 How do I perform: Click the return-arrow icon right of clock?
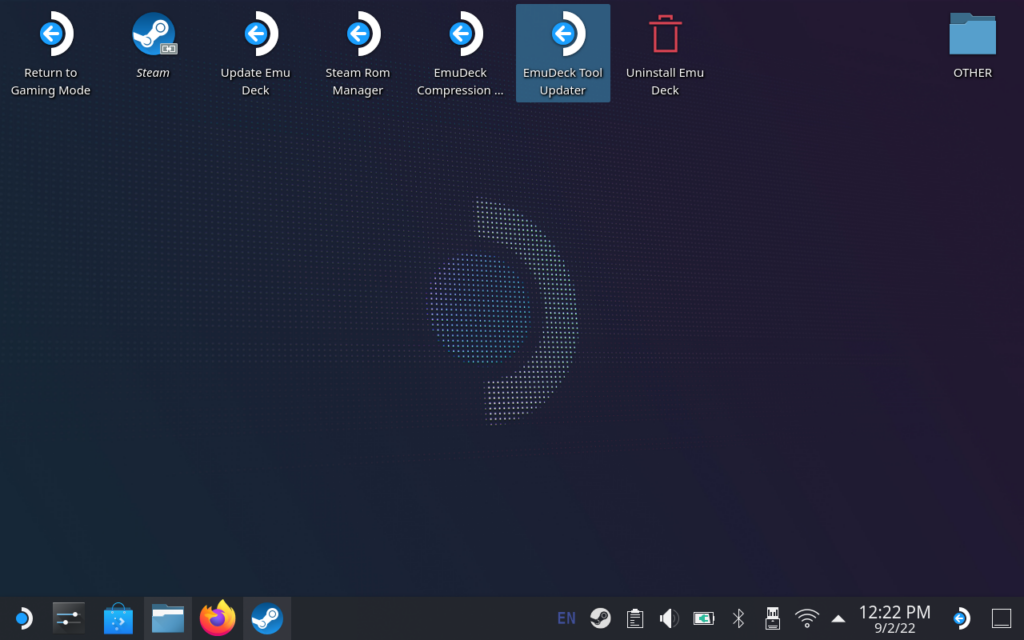point(962,618)
